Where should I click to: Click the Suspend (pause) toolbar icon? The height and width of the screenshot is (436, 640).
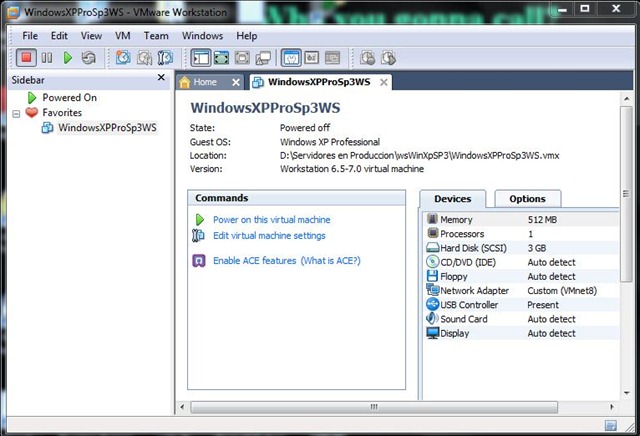click(47, 58)
